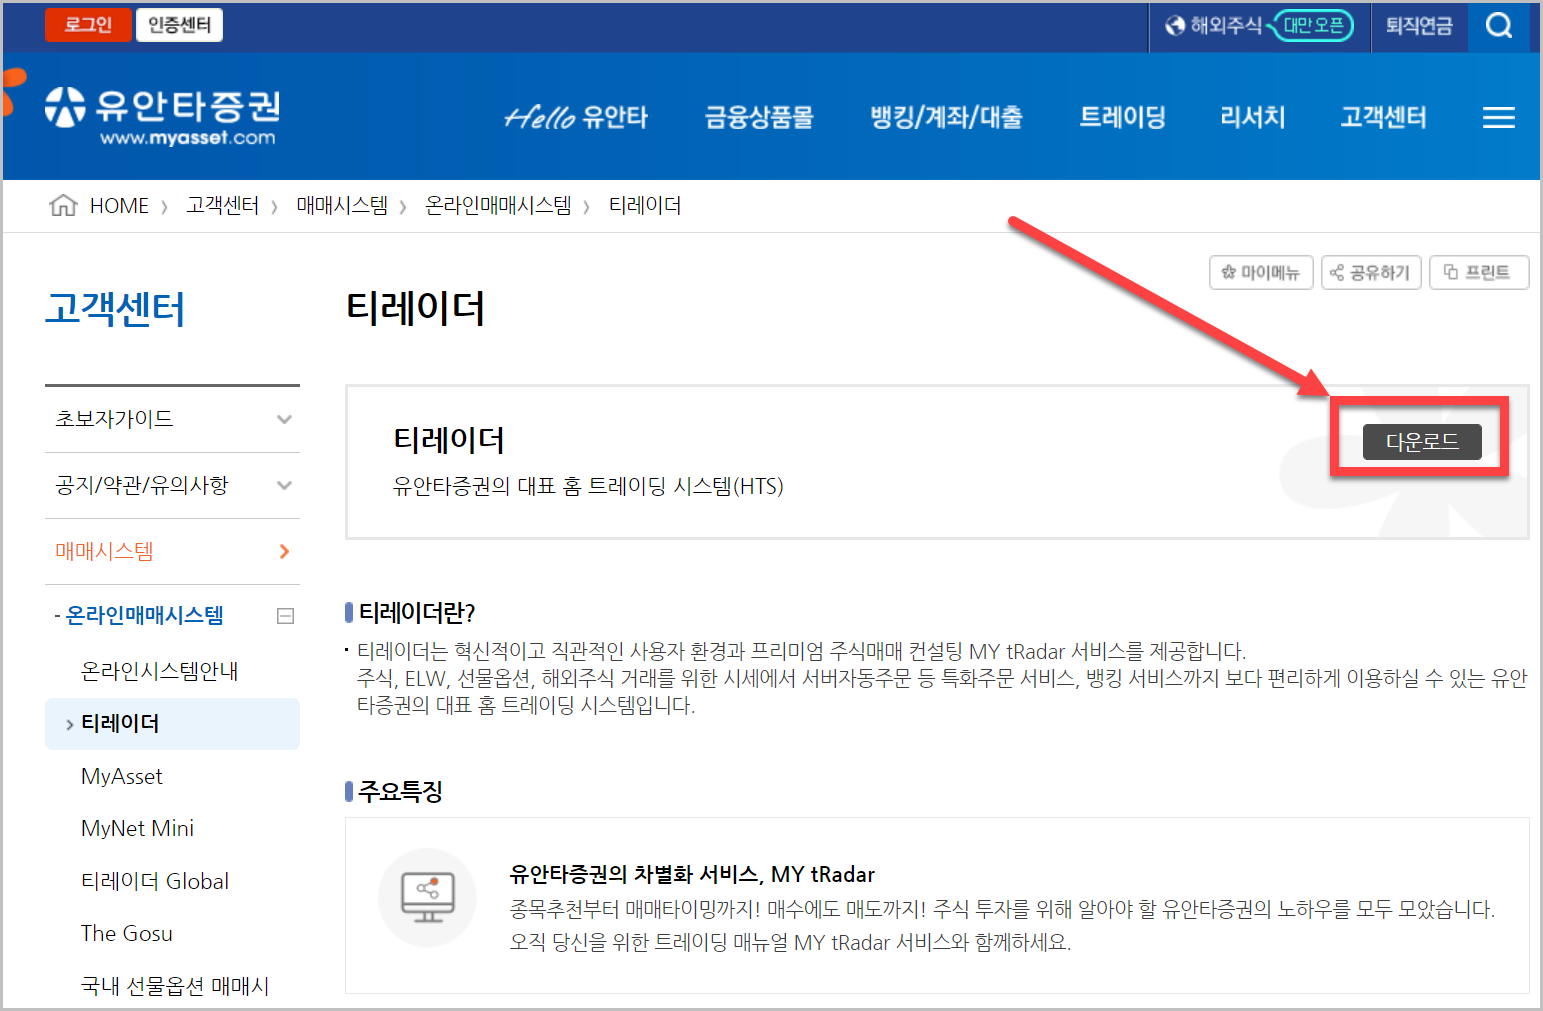Open the 고객센터 top menu
The width and height of the screenshot is (1543, 1011).
(1383, 117)
